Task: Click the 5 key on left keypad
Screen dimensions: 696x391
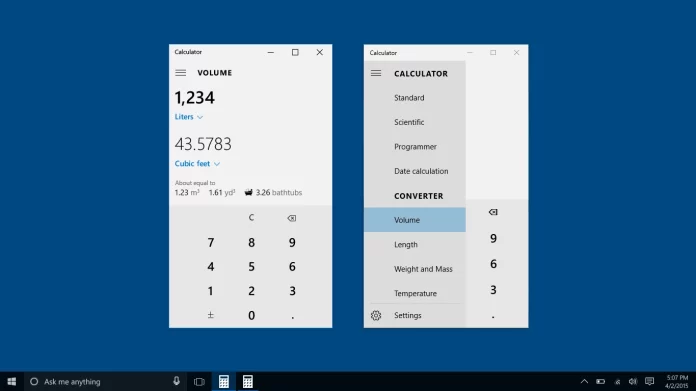Action: tap(251, 266)
